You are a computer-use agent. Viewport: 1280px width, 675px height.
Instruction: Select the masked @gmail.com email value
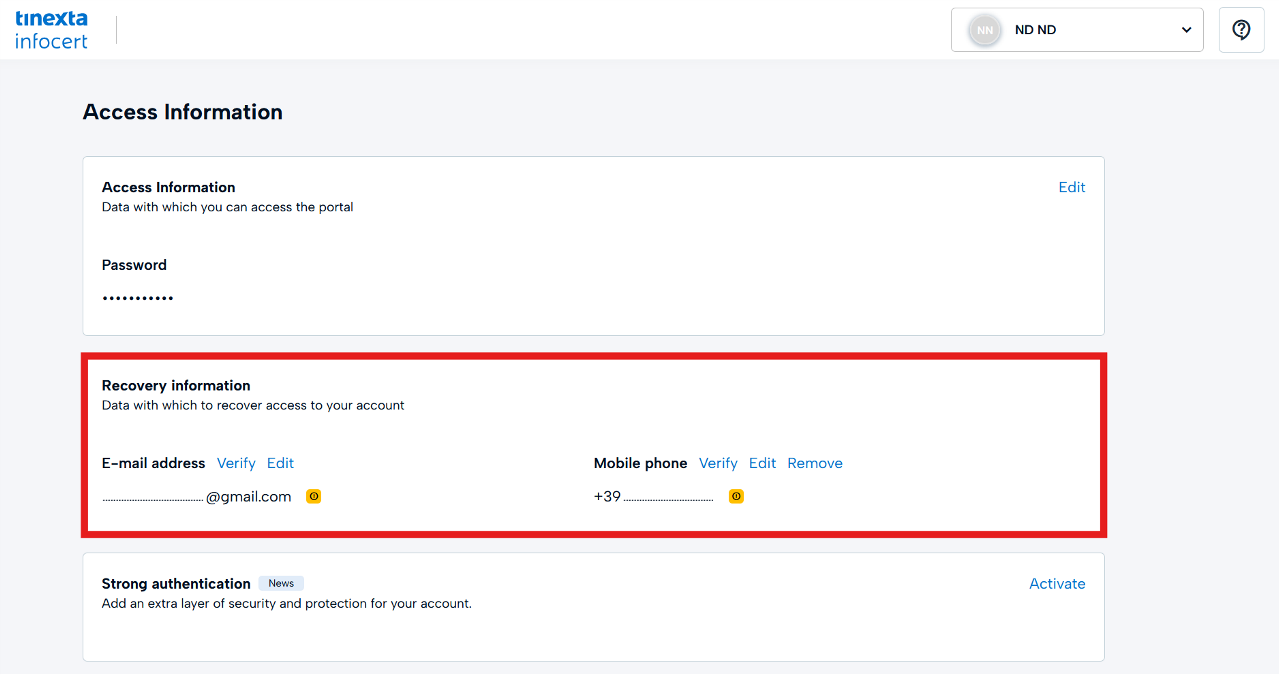[197, 496]
